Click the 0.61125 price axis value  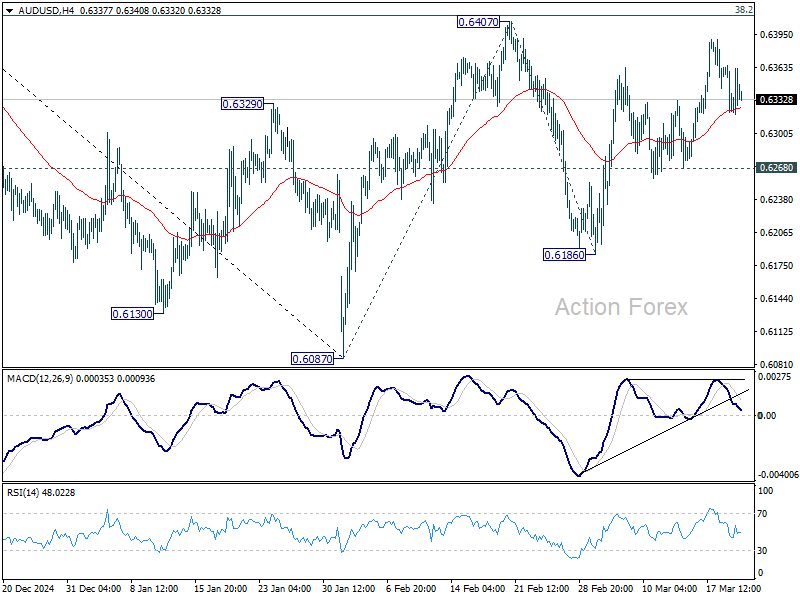coord(777,332)
